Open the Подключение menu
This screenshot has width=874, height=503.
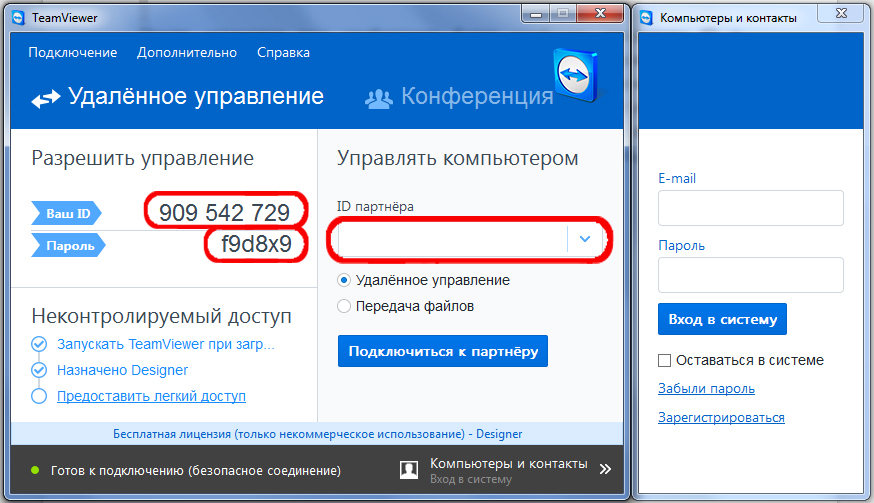[72, 52]
